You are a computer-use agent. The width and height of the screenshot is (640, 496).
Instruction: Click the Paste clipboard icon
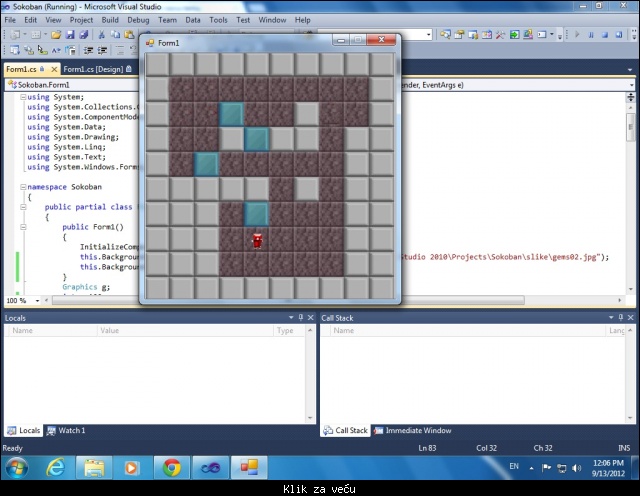(x=129, y=35)
